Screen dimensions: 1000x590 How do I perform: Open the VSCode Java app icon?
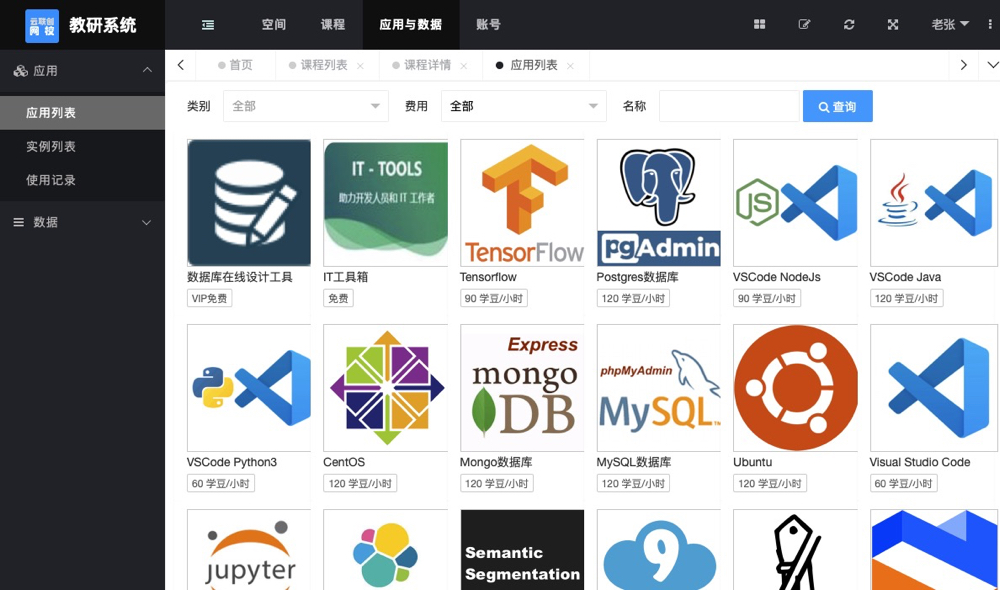pyautogui.click(x=934, y=202)
